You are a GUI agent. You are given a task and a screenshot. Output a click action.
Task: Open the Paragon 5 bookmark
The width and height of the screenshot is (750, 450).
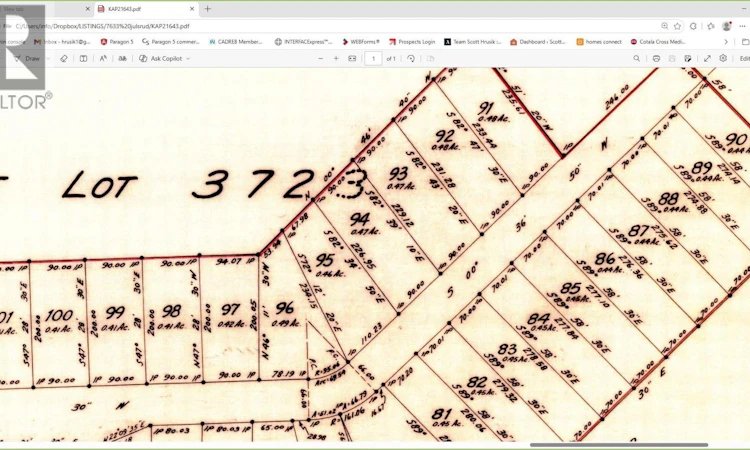pyautogui.click(x=117, y=42)
